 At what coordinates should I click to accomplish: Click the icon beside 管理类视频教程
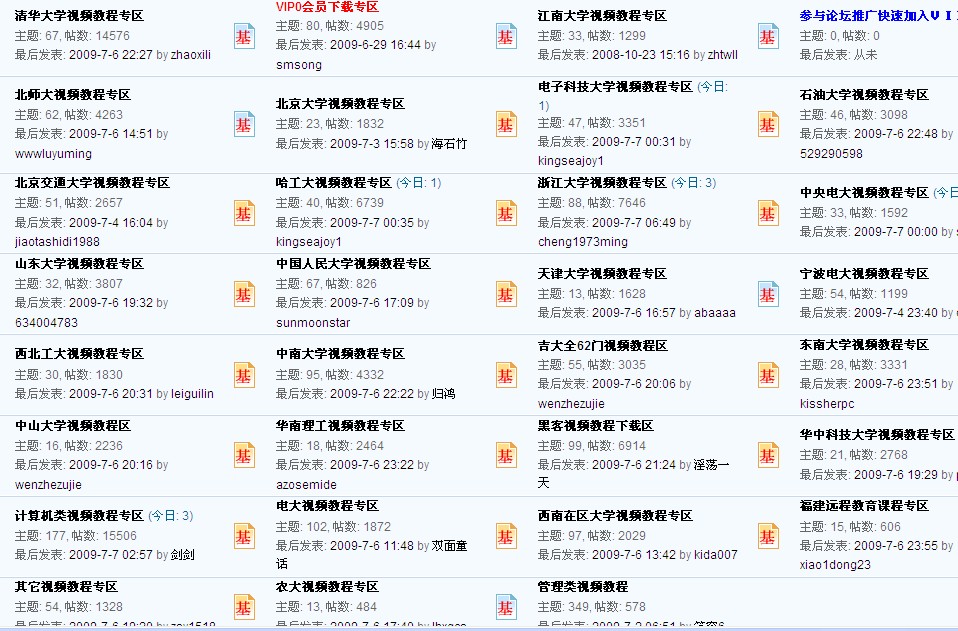[506, 607]
